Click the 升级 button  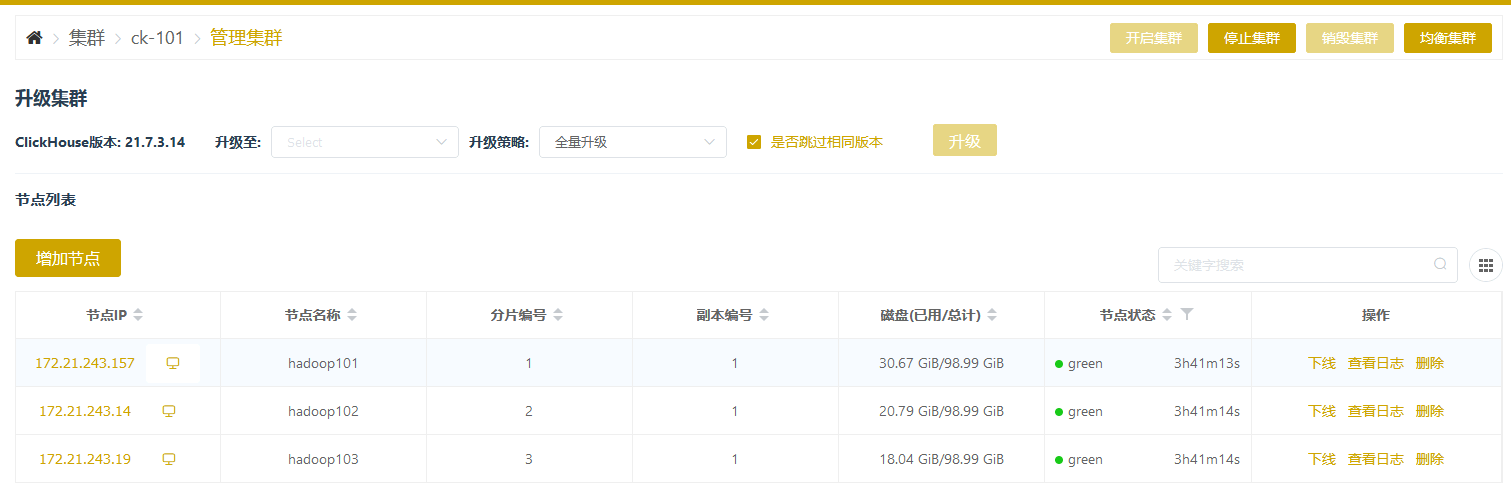[965, 140]
